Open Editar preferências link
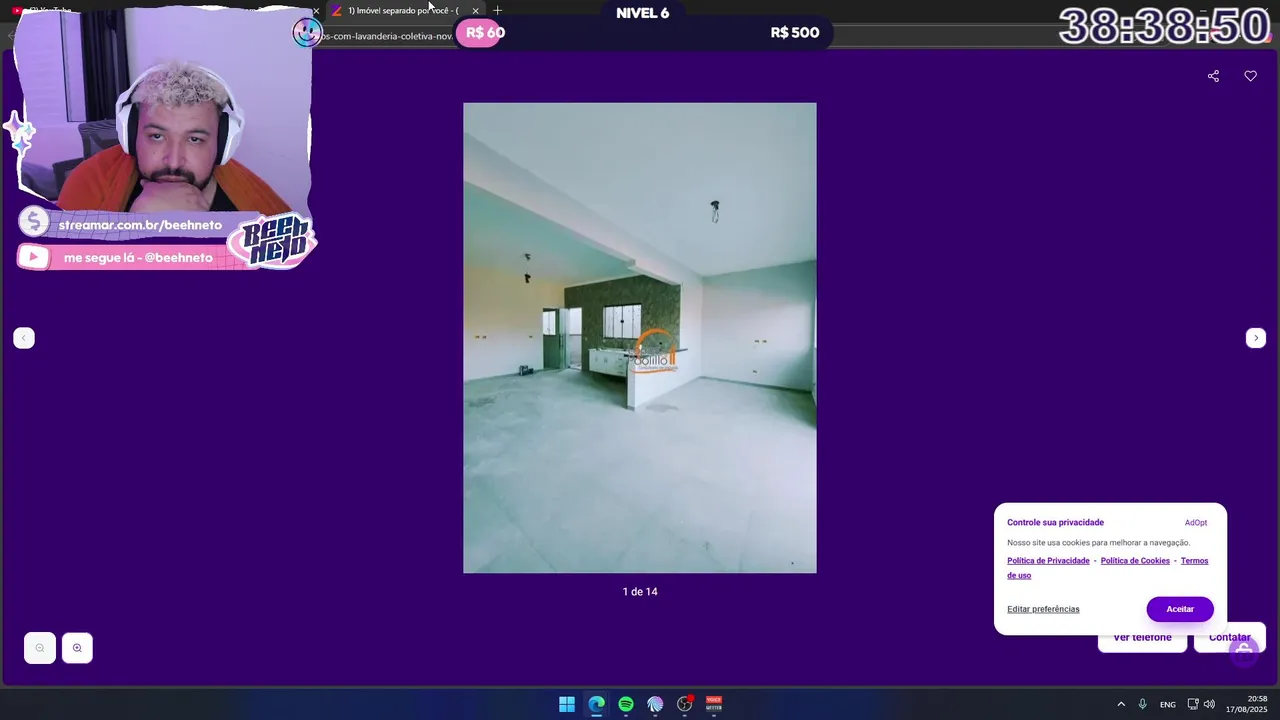Screen dimensions: 1280x720 [1043, 609]
